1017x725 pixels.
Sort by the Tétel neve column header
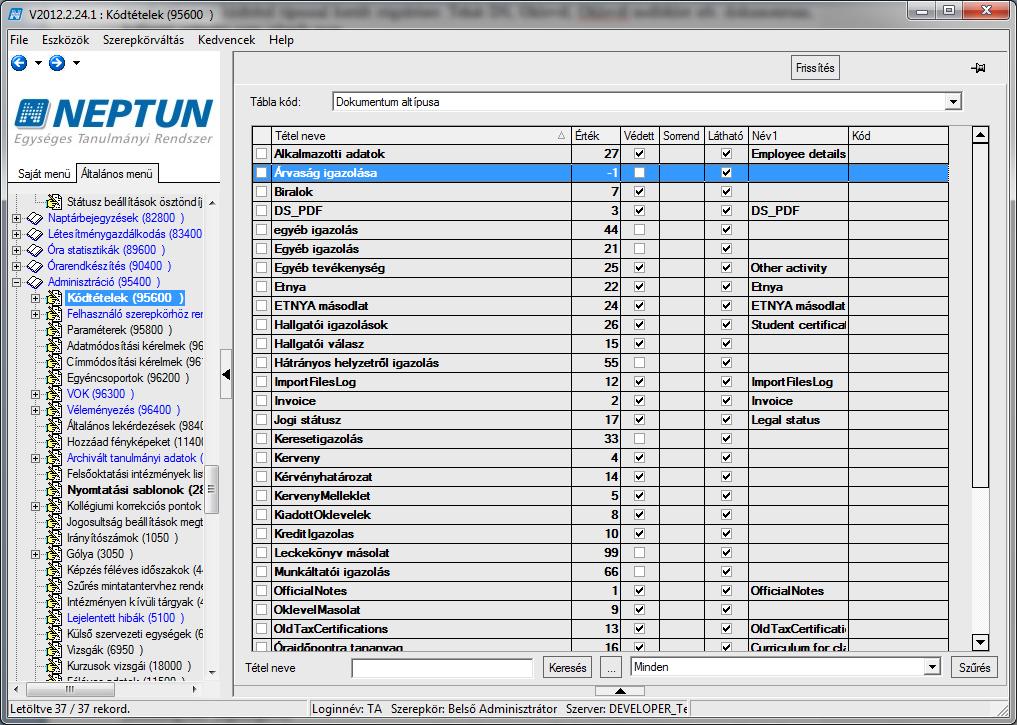click(421, 136)
